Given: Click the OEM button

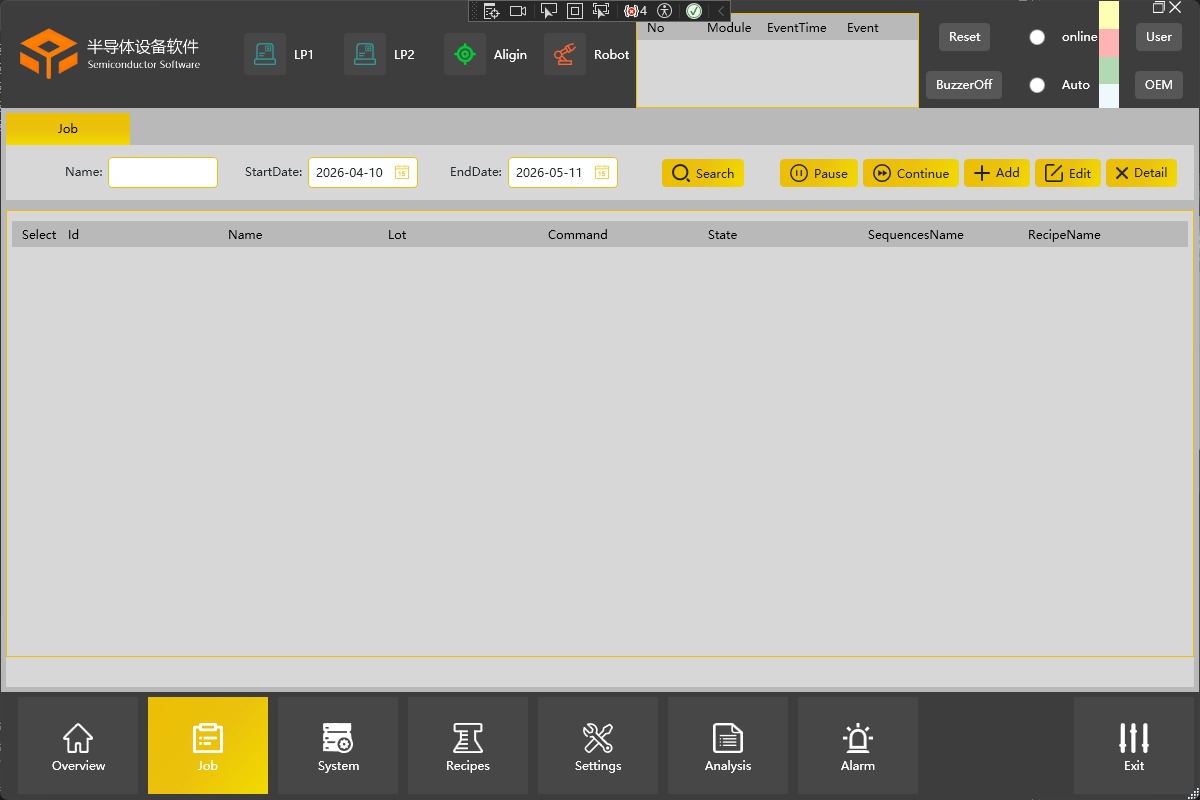Looking at the screenshot, I should coord(1159,85).
